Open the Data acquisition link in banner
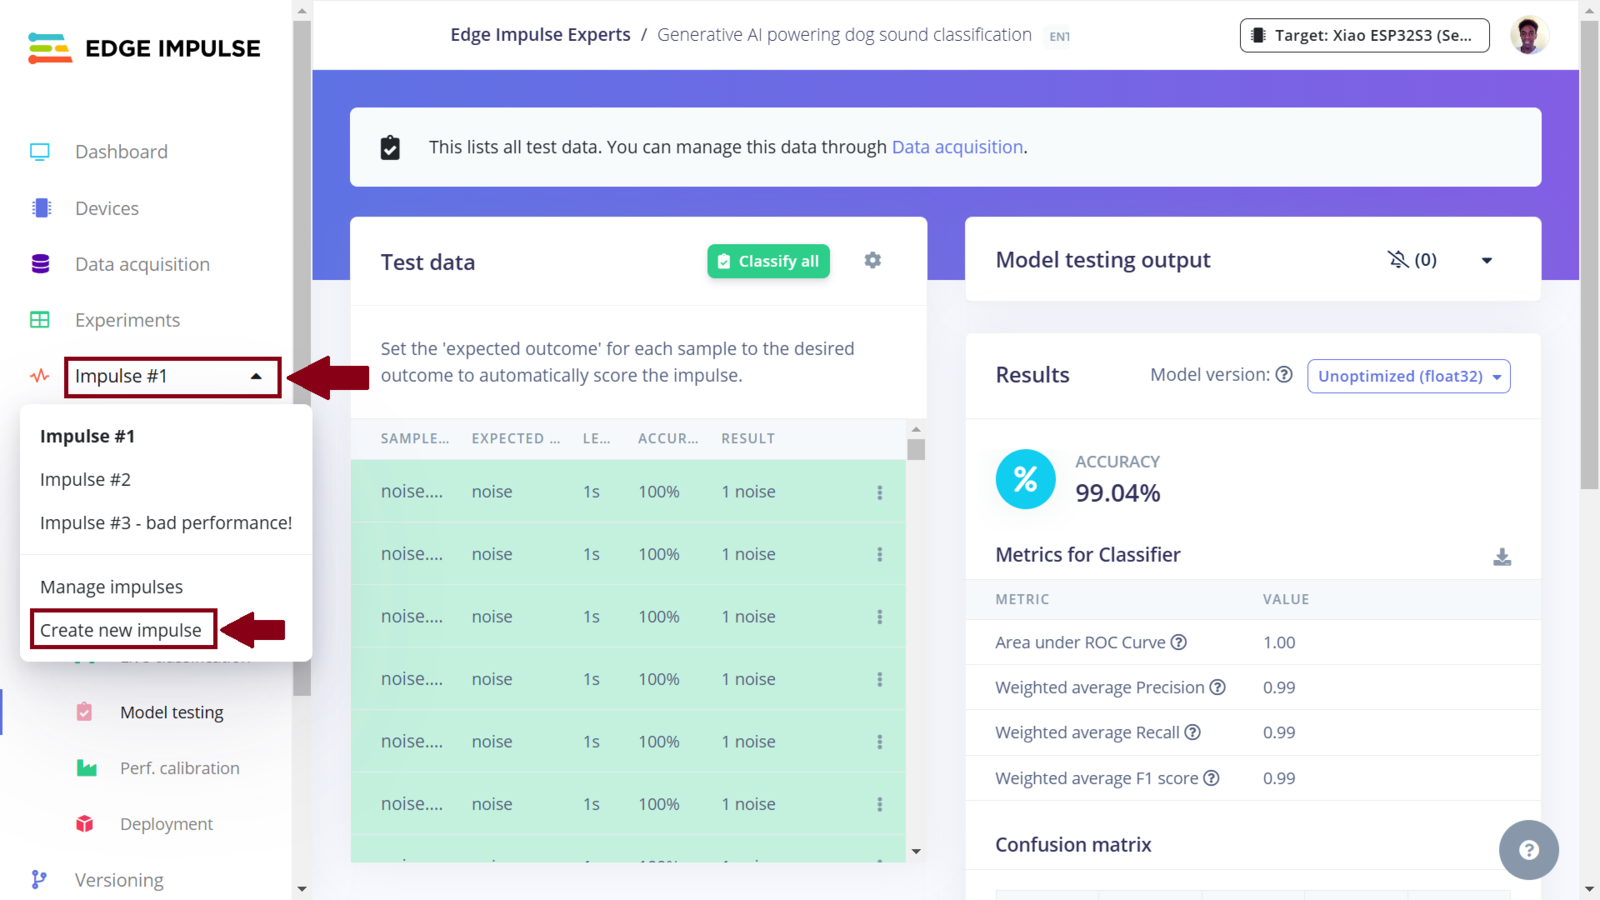The height and width of the screenshot is (900, 1600). pos(957,147)
